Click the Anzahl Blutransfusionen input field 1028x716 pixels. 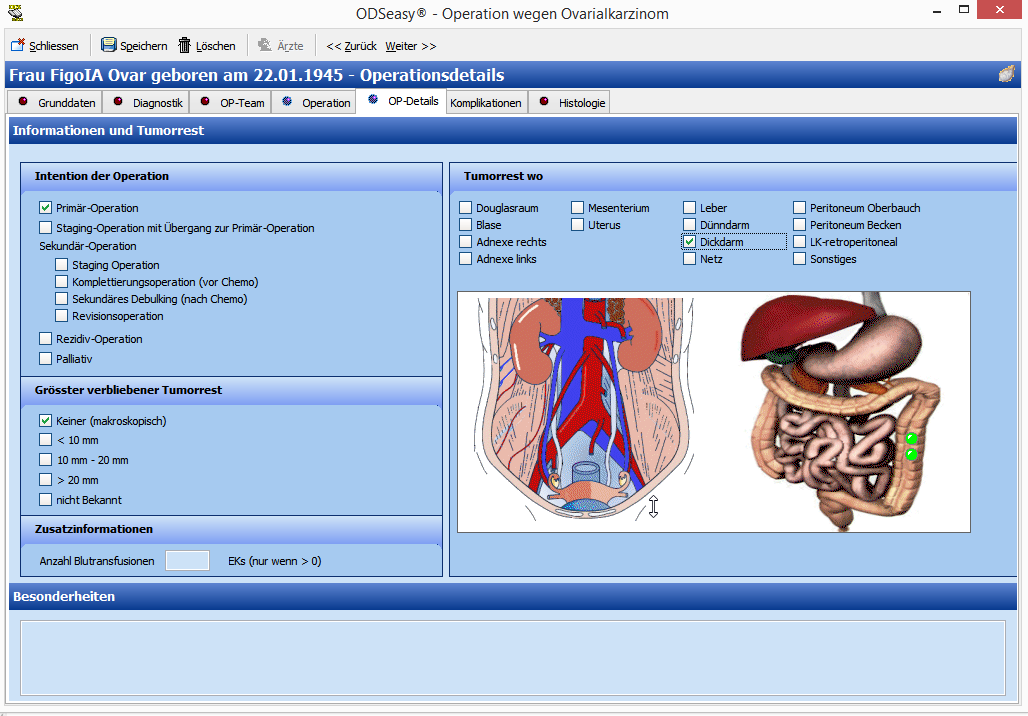click(x=188, y=561)
